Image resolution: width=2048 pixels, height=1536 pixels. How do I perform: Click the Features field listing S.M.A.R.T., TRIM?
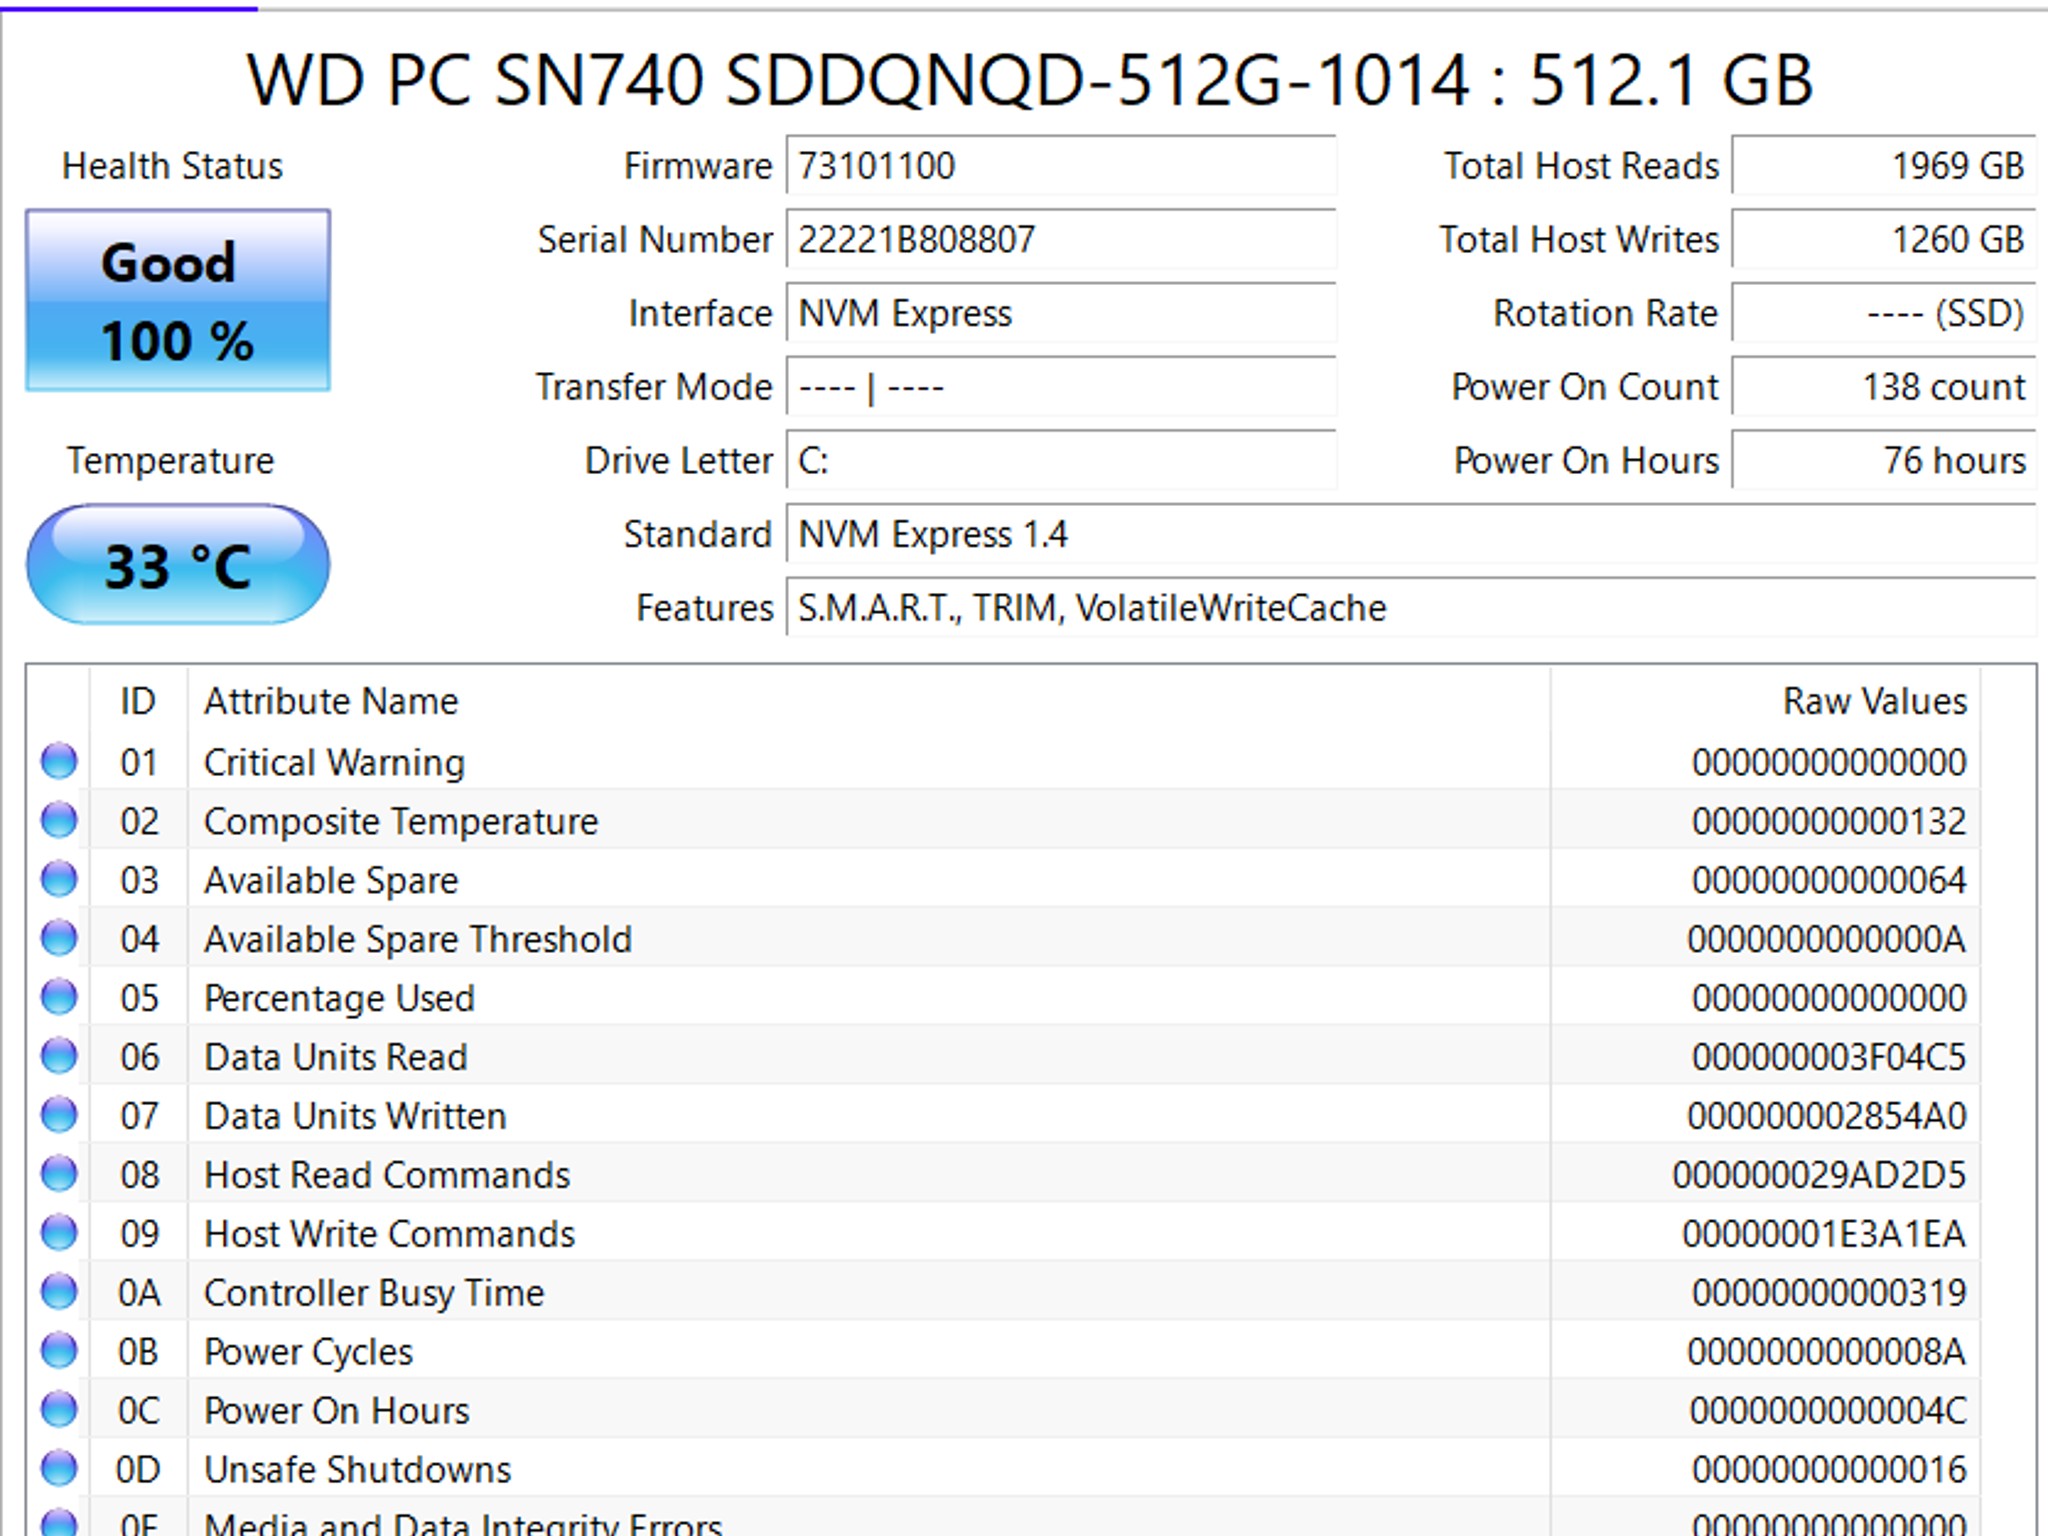click(x=1410, y=608)
